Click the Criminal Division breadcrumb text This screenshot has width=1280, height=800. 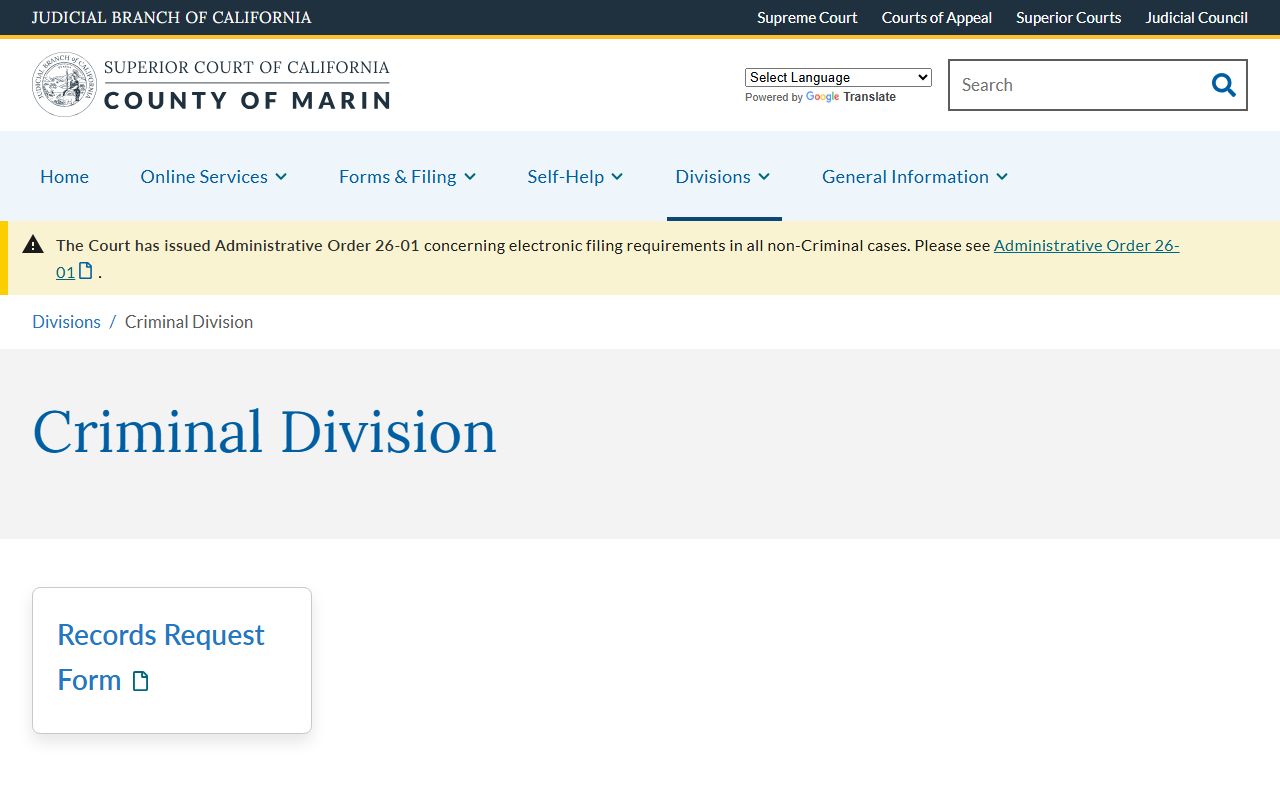189,321
